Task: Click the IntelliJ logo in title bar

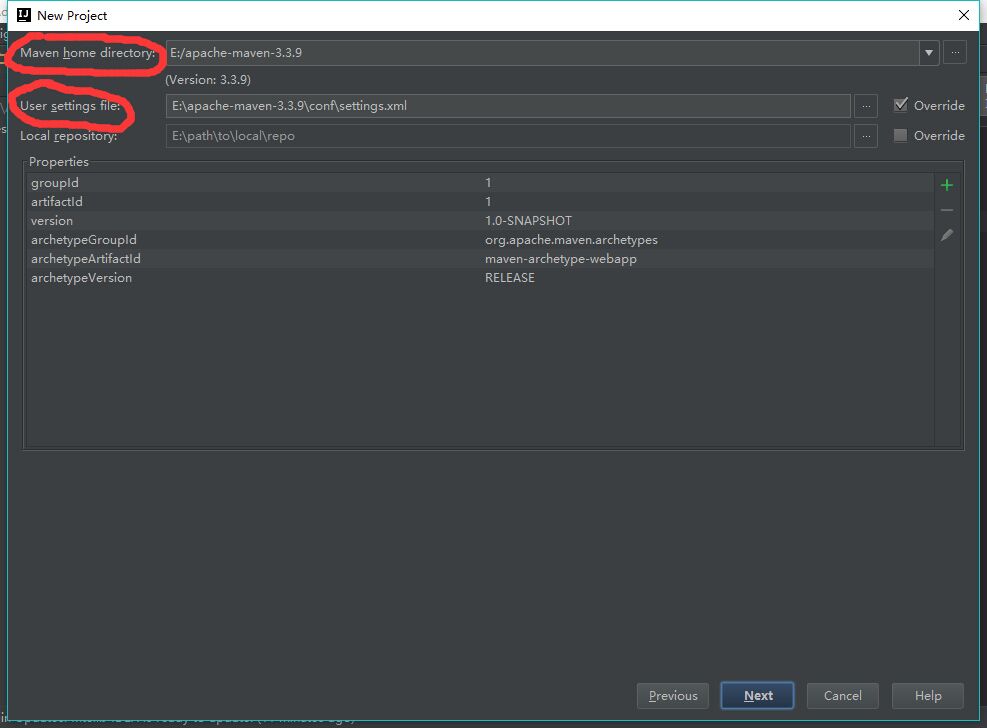Action: click(24, 15)
